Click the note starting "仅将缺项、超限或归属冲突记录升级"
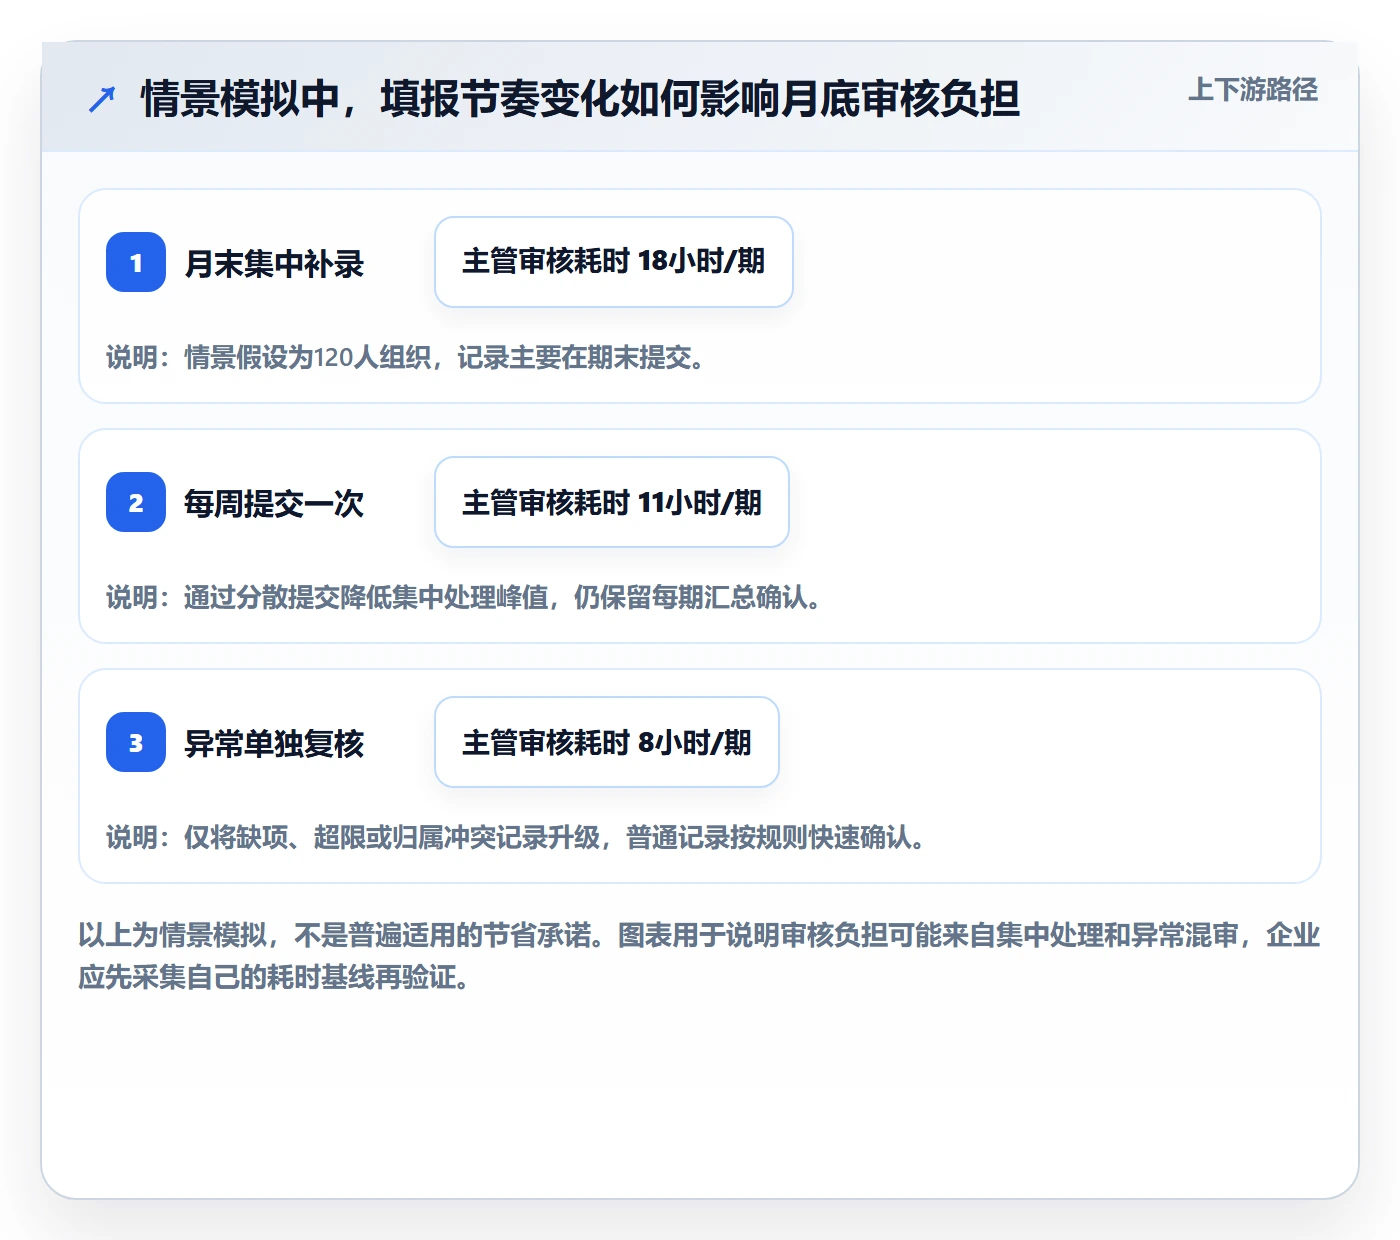 pyautogui.click(x=516, y=838)
